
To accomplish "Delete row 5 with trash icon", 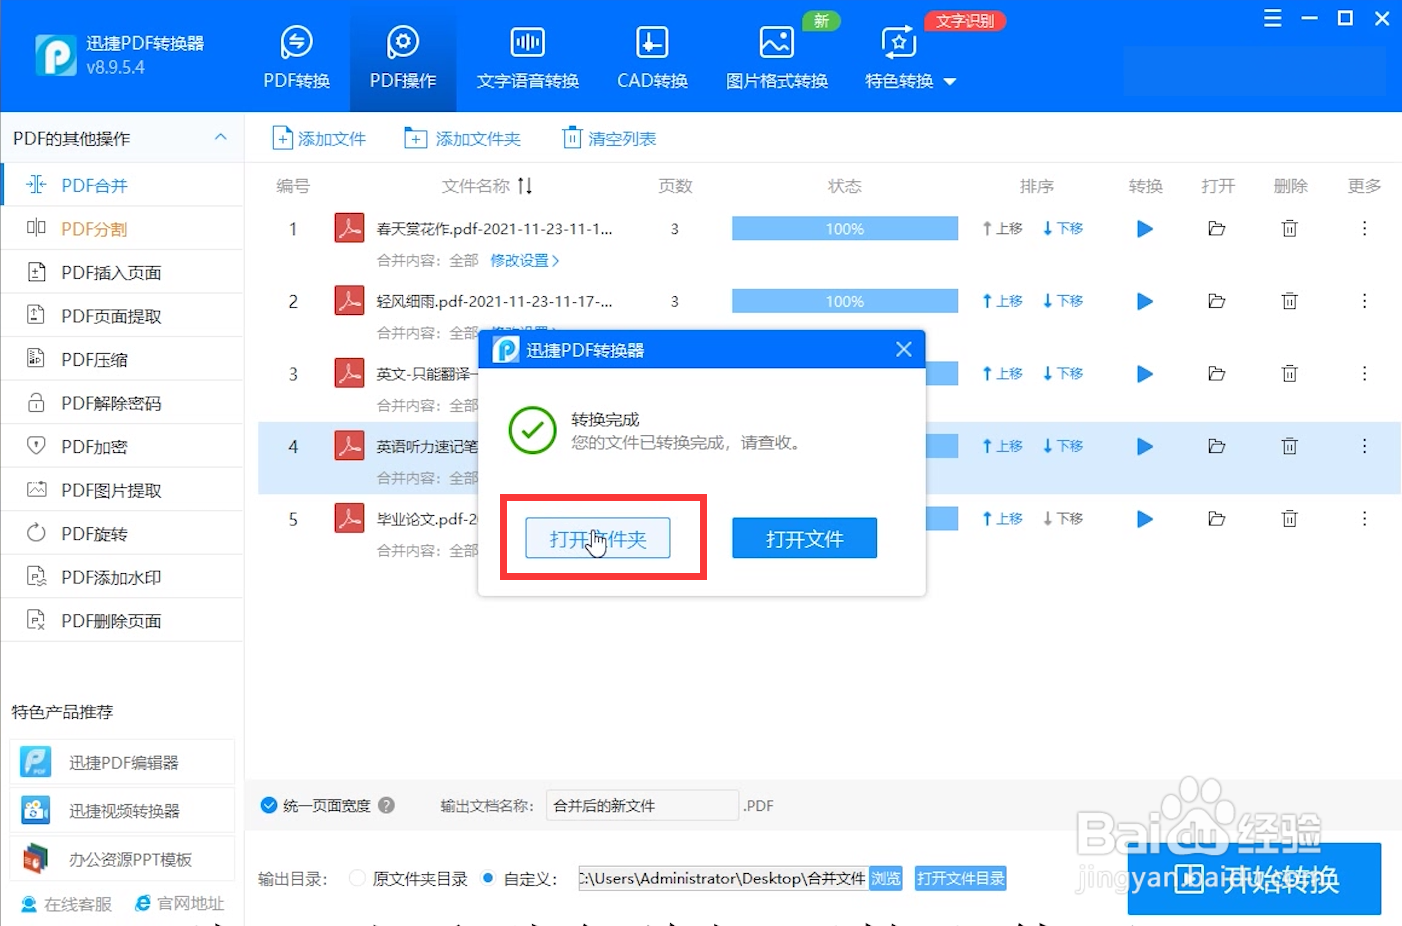I will [1290, 519].
